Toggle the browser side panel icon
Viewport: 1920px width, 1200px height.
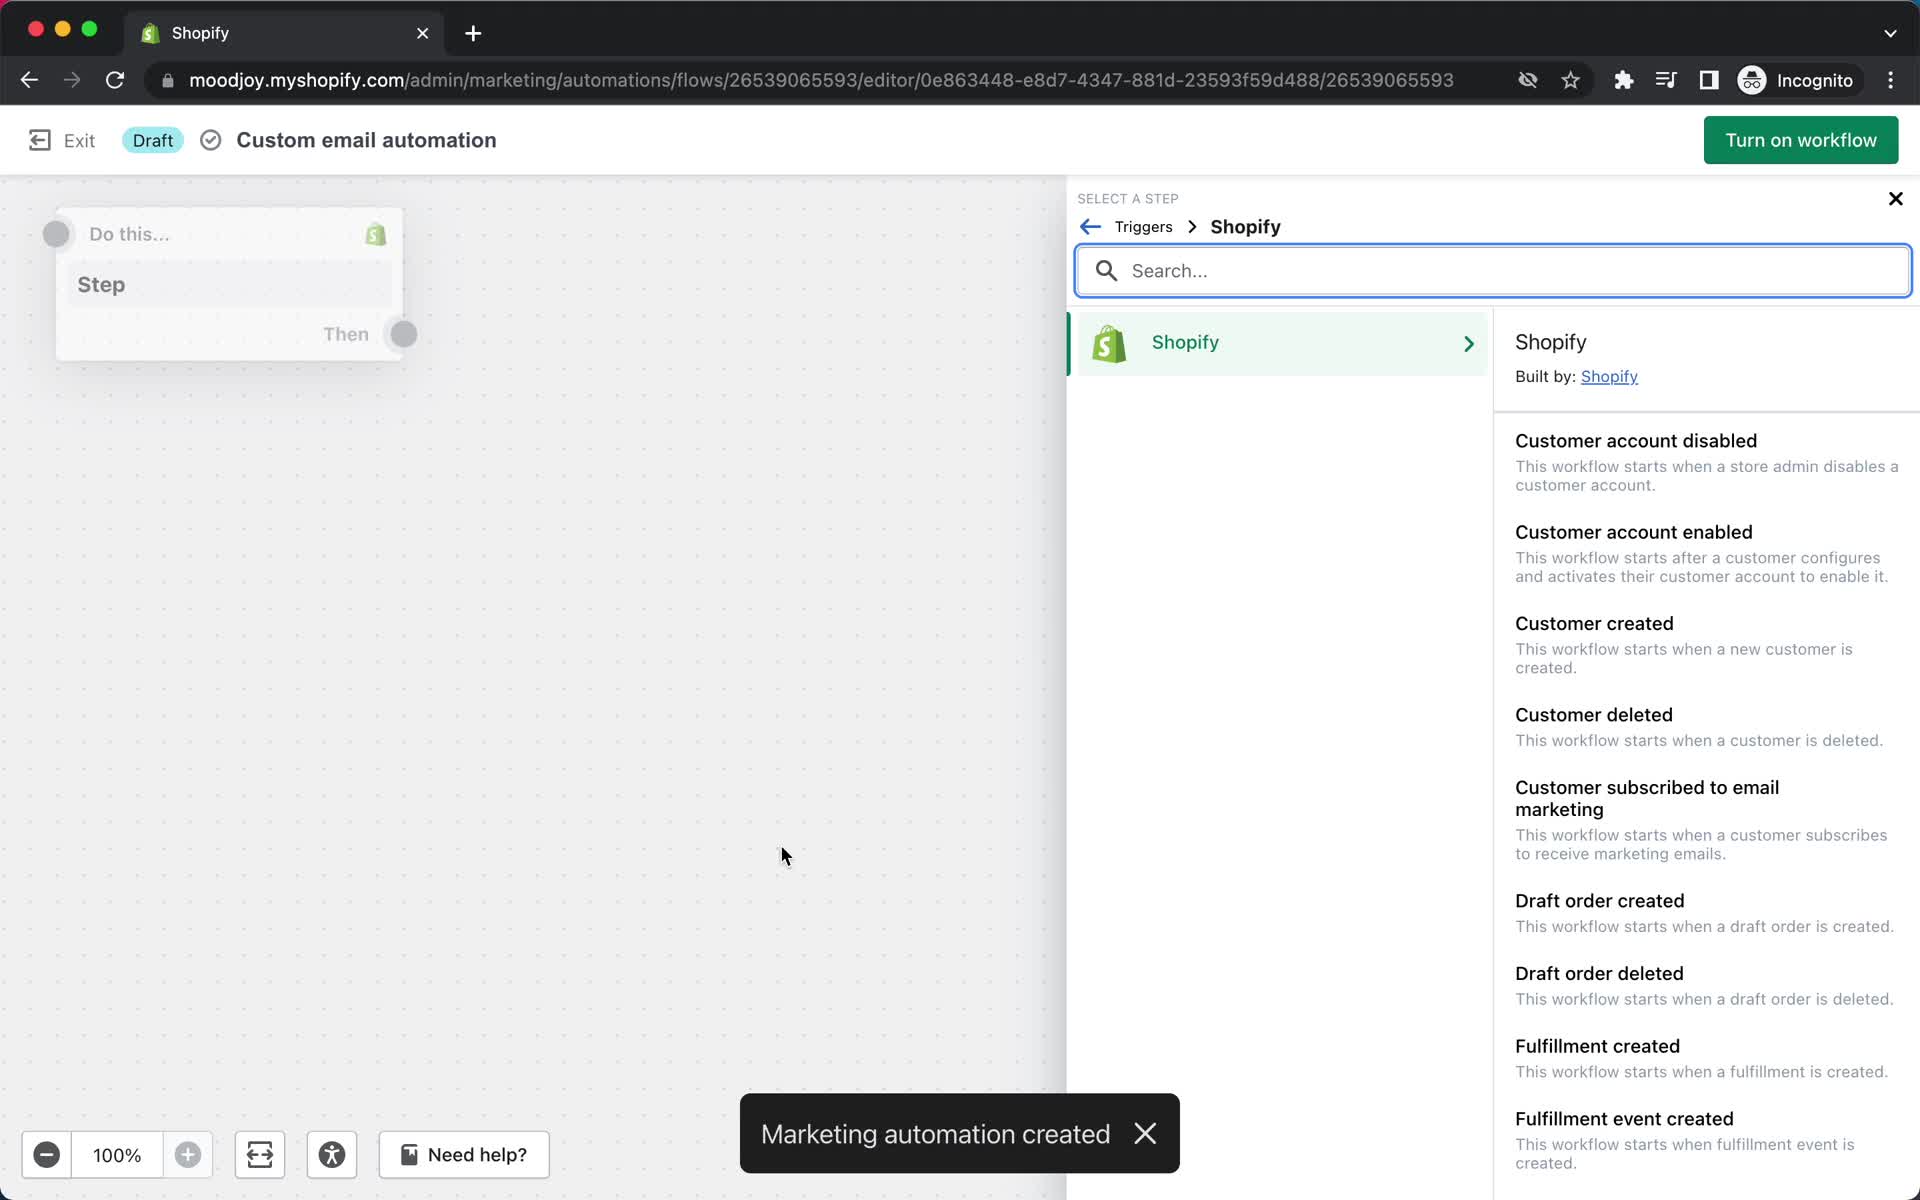pos(1709,80)
